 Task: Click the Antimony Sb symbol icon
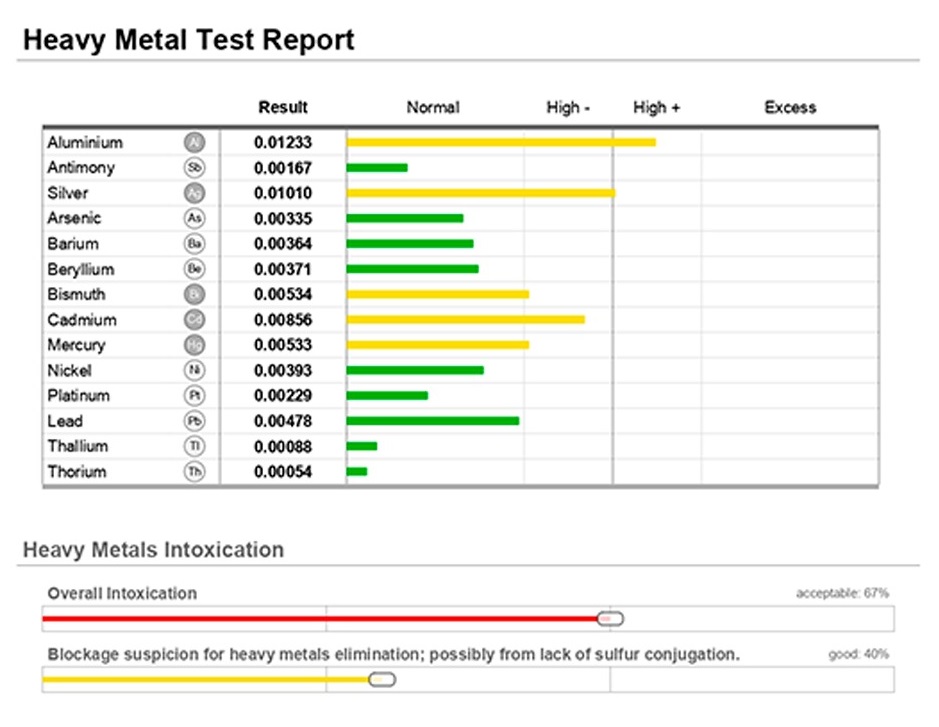tap(194, 168)
